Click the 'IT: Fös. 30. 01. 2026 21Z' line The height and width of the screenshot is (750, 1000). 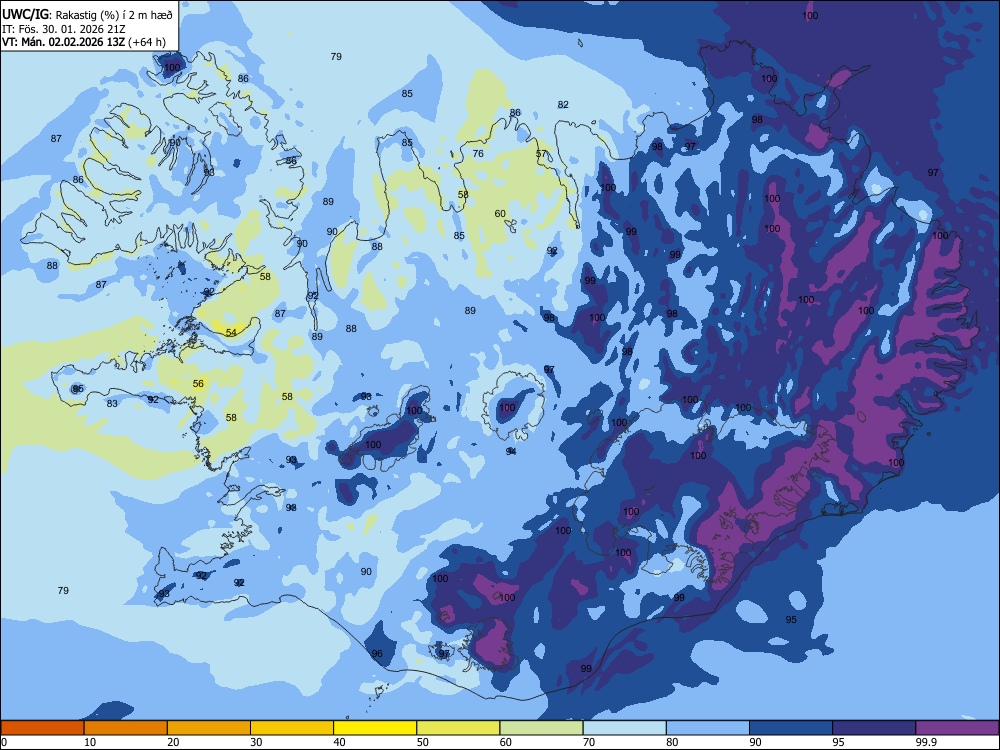point(63,29)
